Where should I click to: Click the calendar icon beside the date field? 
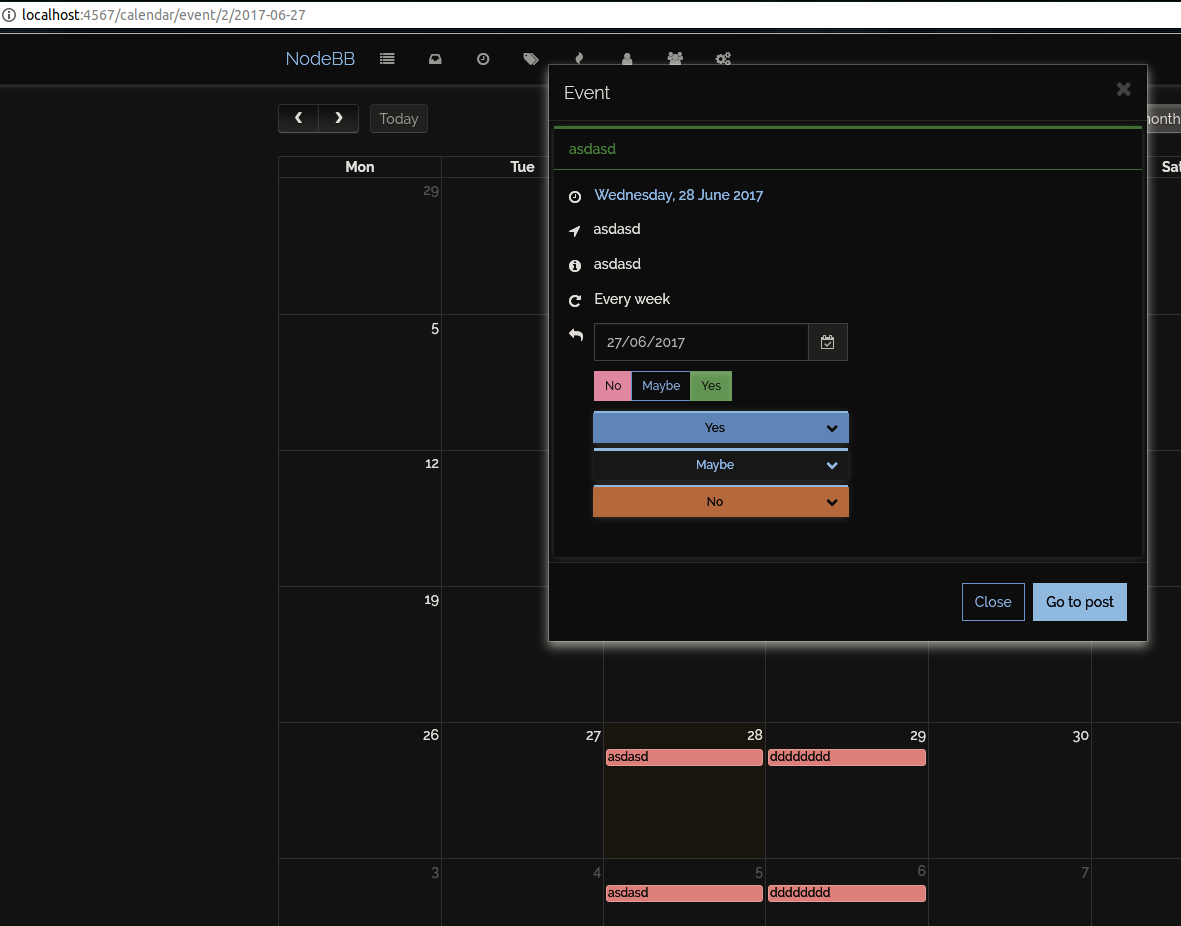(828, 342)
